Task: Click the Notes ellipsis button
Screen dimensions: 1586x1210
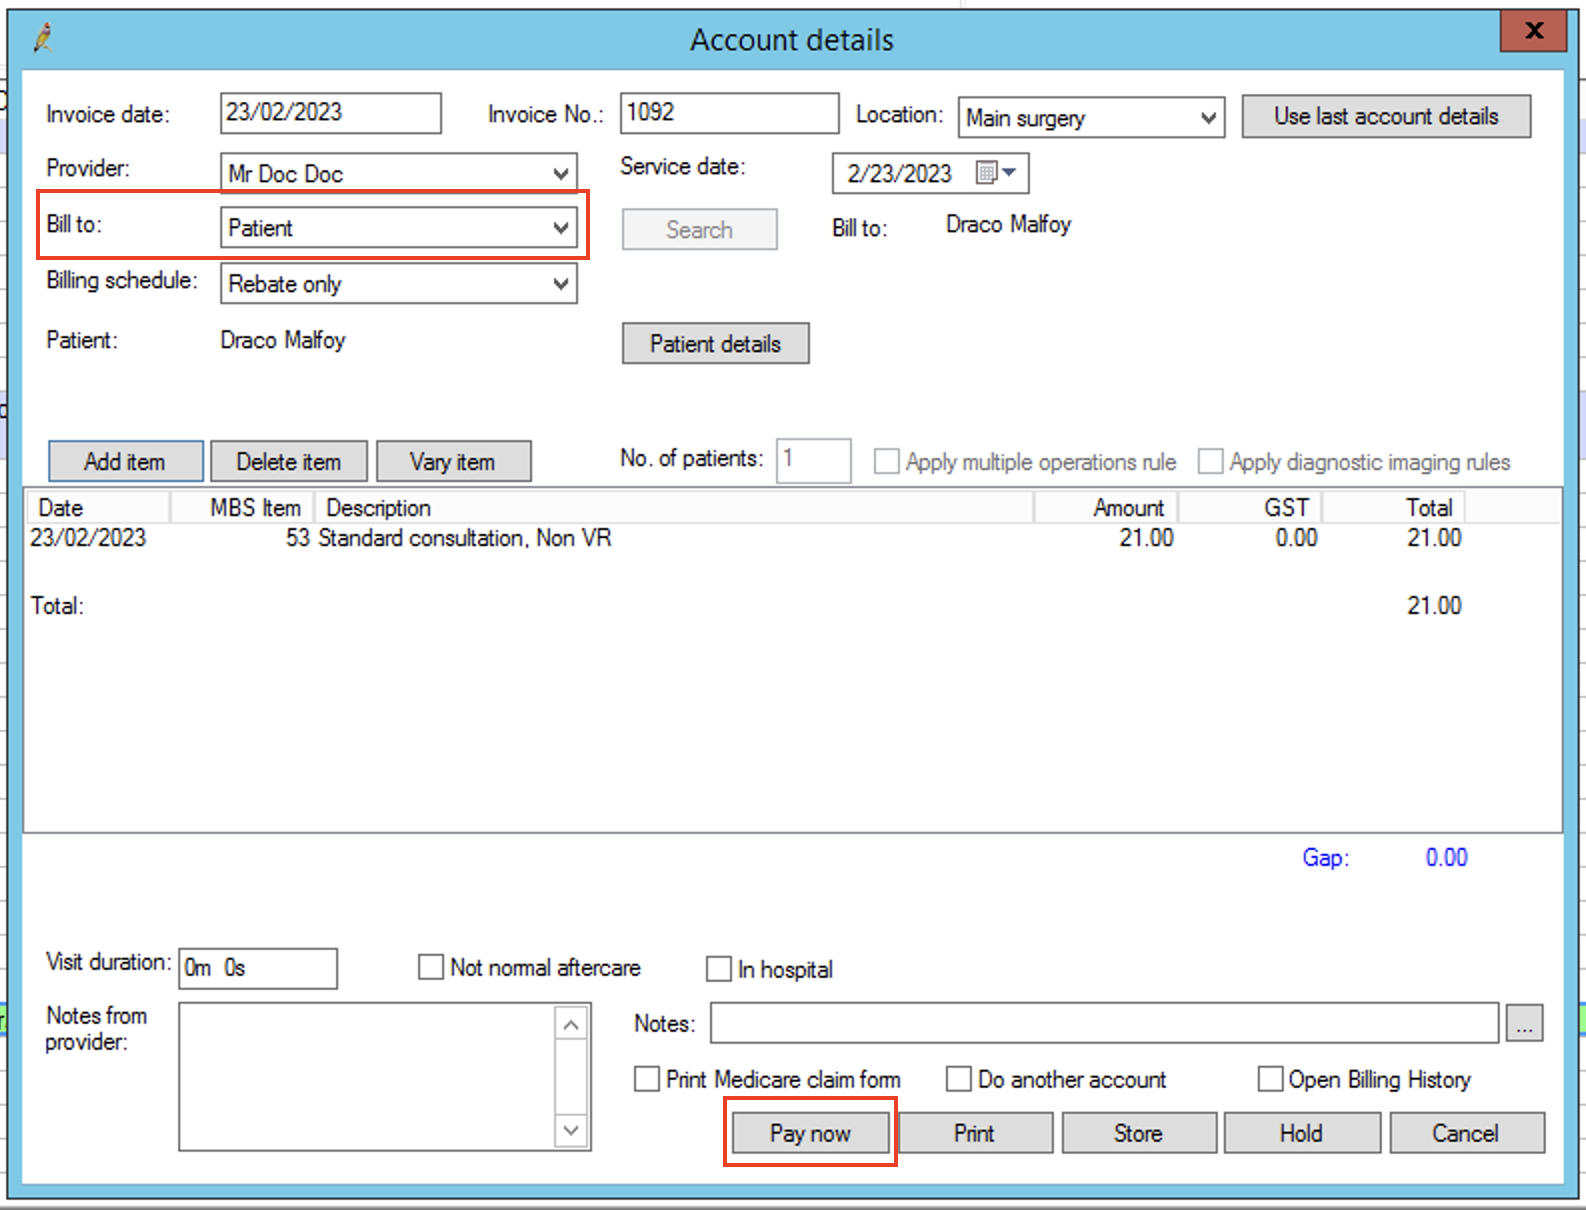Action: (x=1524, y=1024)
